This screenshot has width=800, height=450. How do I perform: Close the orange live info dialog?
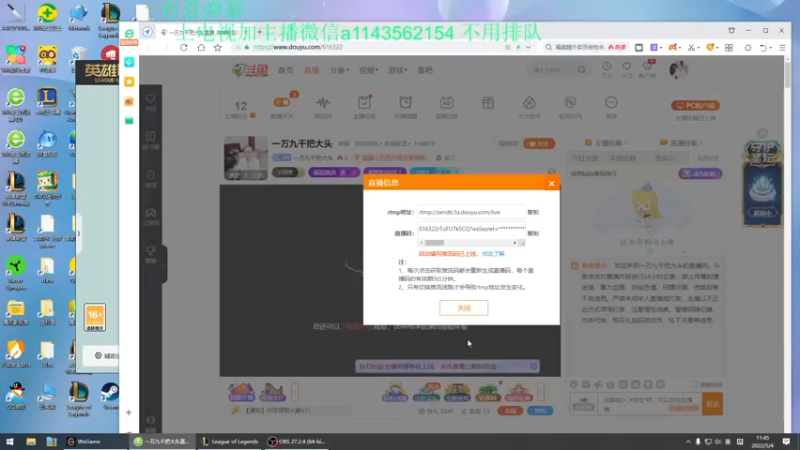point(551,184)
